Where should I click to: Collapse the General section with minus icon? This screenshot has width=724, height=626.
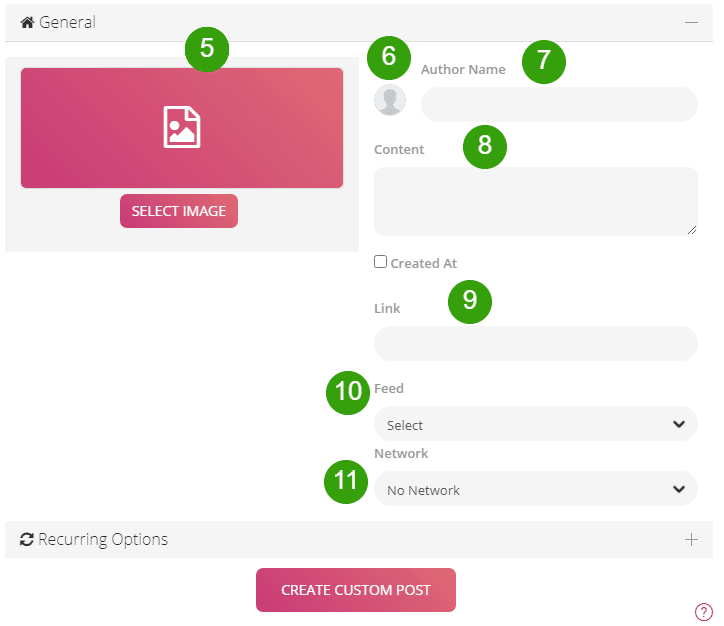tap(691, 21)
